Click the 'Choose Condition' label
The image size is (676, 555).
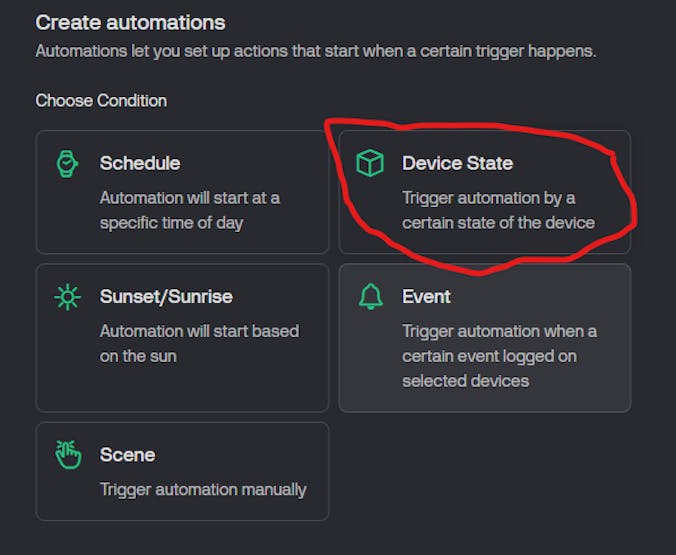tap(101, 101)
